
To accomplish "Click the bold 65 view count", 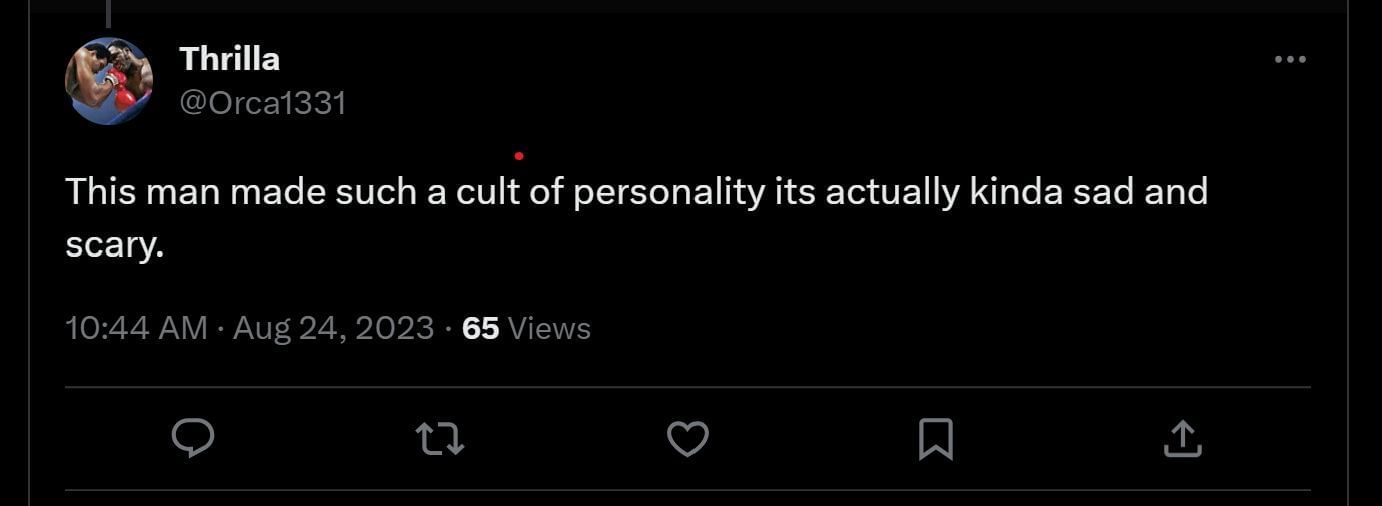I will click(480, 328).
